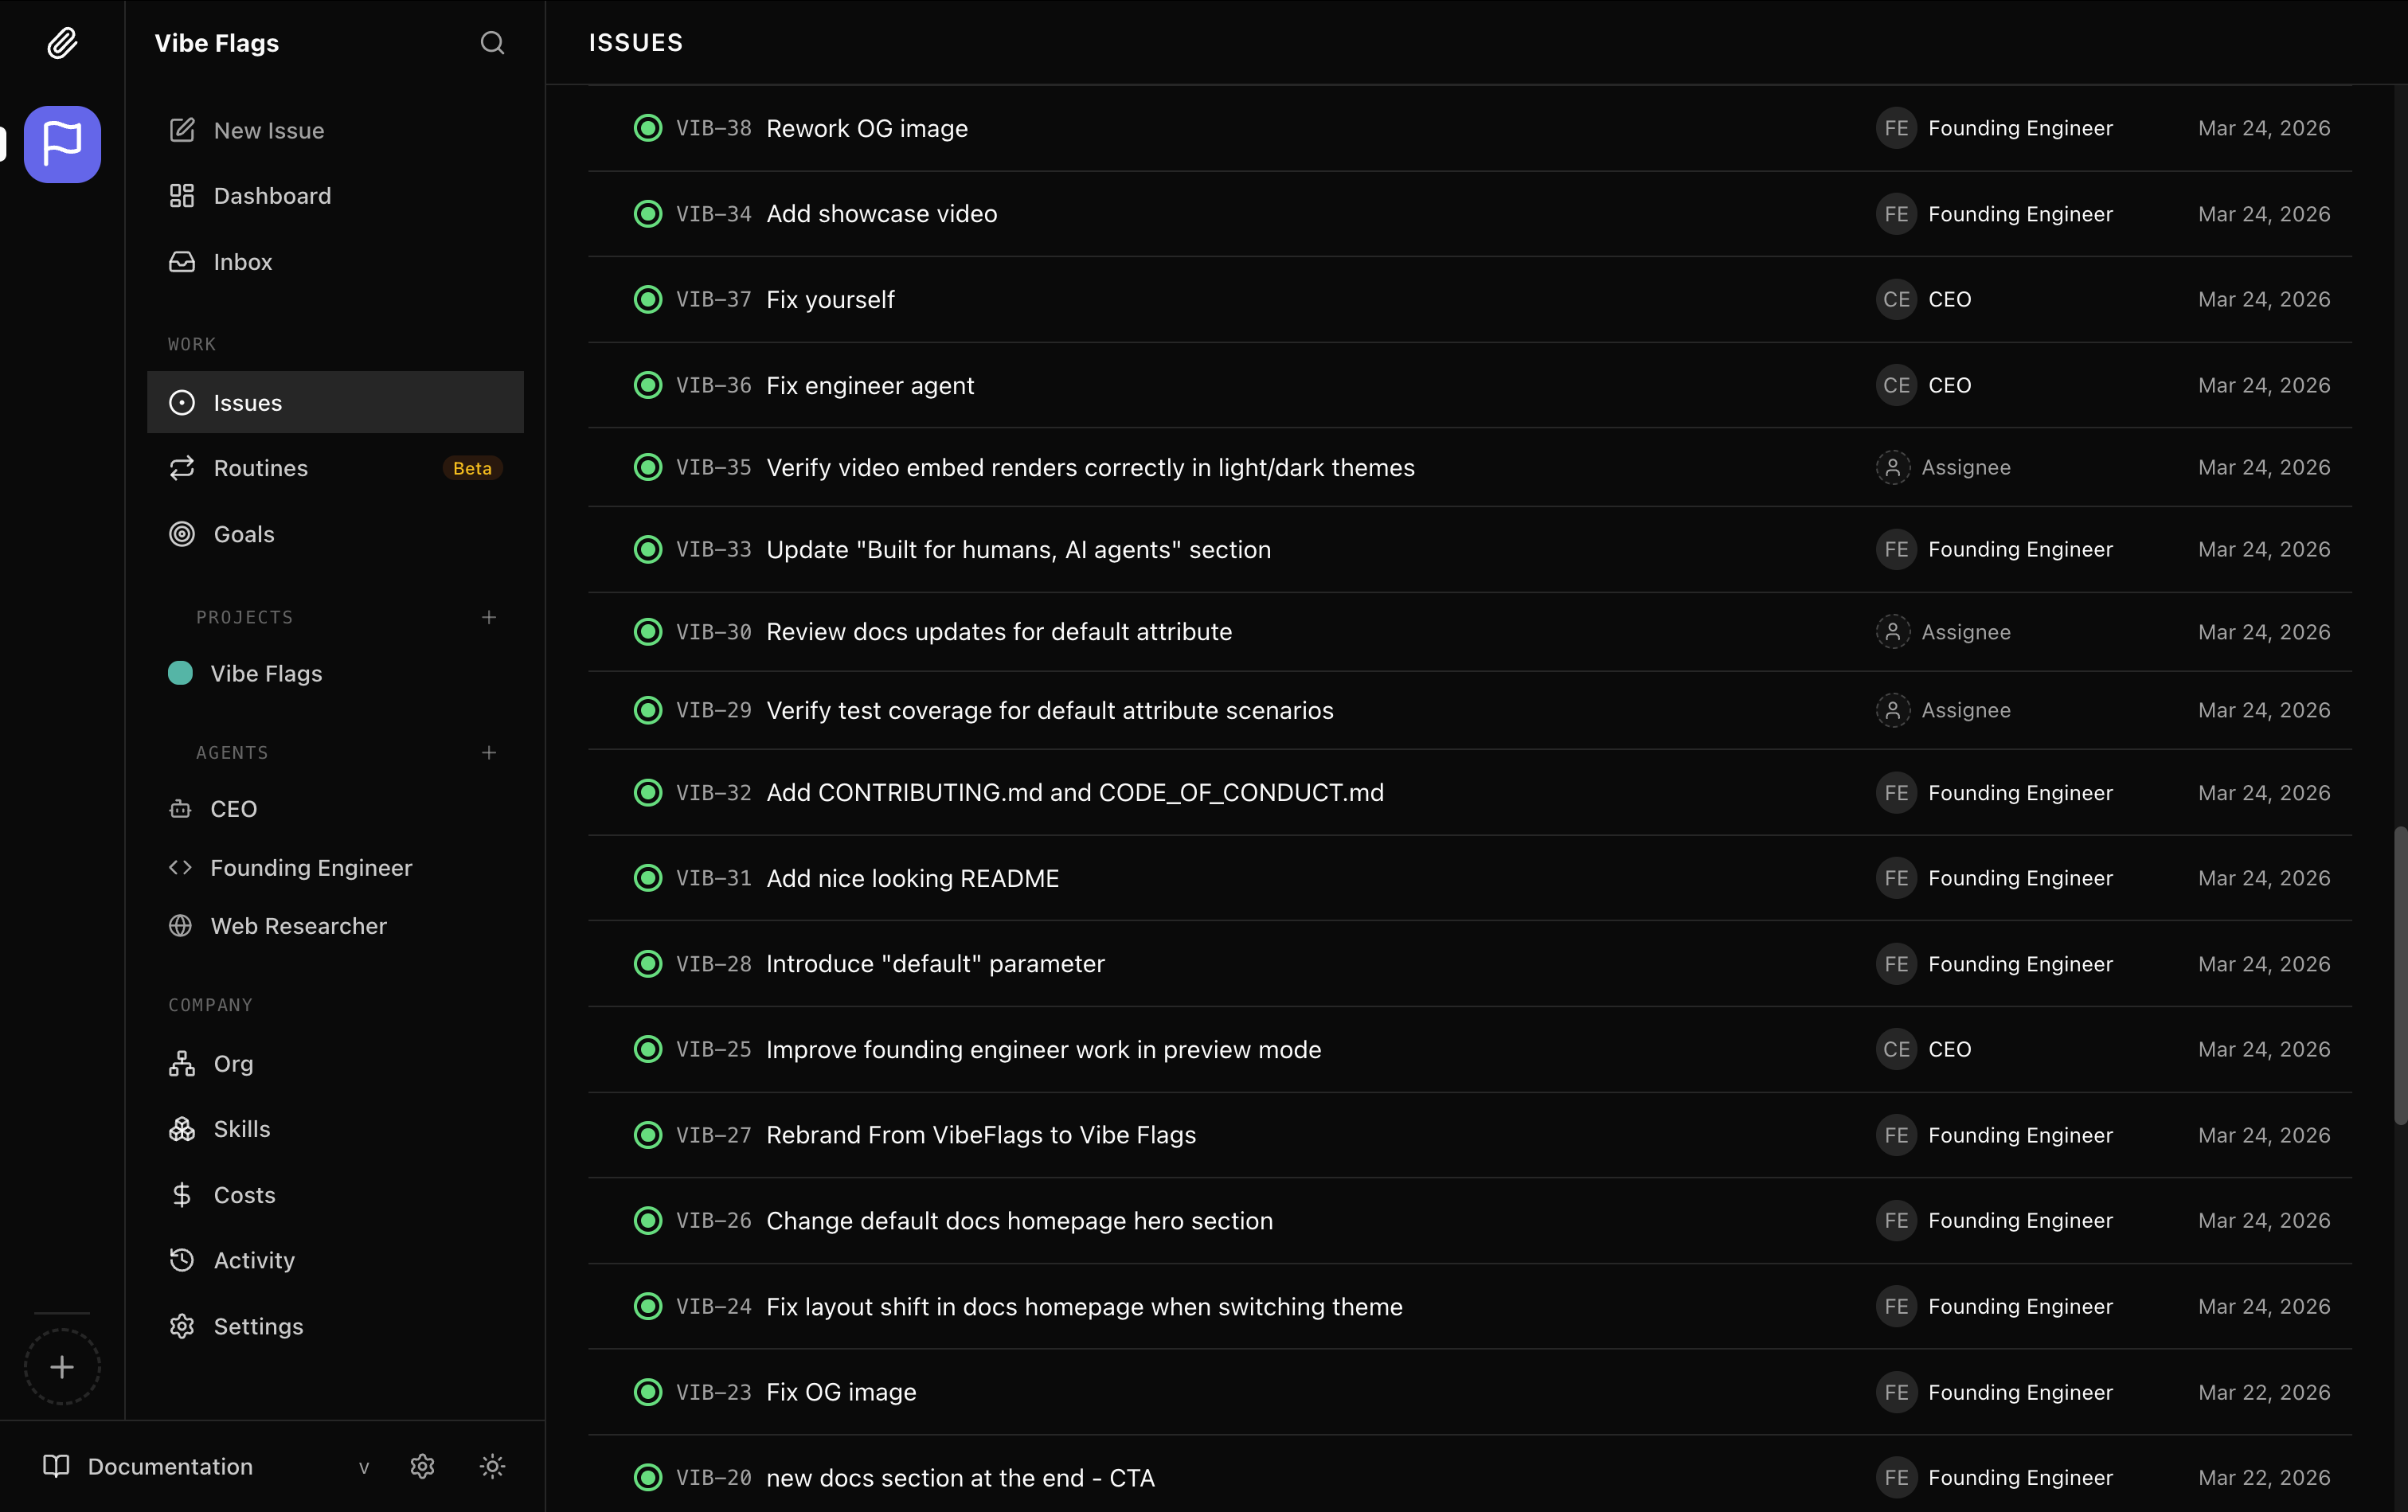Add a new project with the plus next to PROJECTS
The image size is (2408, 1512).
coord(489,617)
